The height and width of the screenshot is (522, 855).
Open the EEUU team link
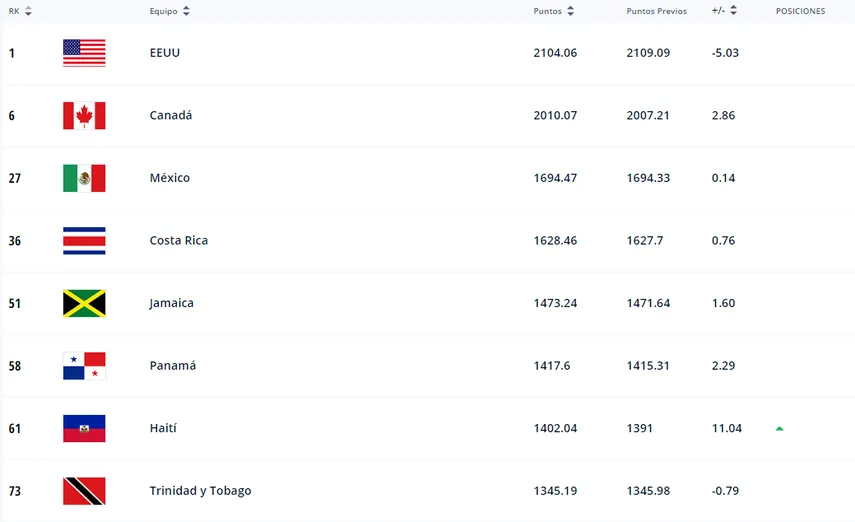point(164,53)
